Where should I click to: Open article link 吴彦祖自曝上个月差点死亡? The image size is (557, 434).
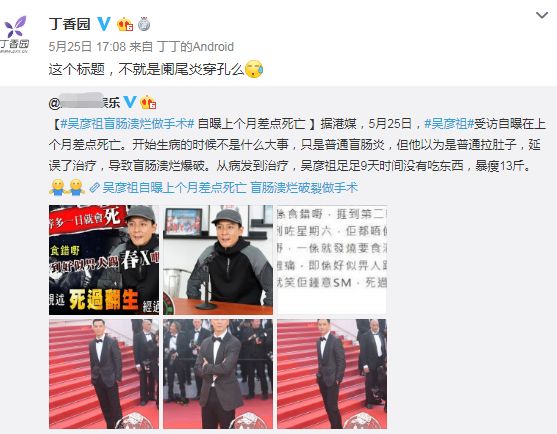174,188
